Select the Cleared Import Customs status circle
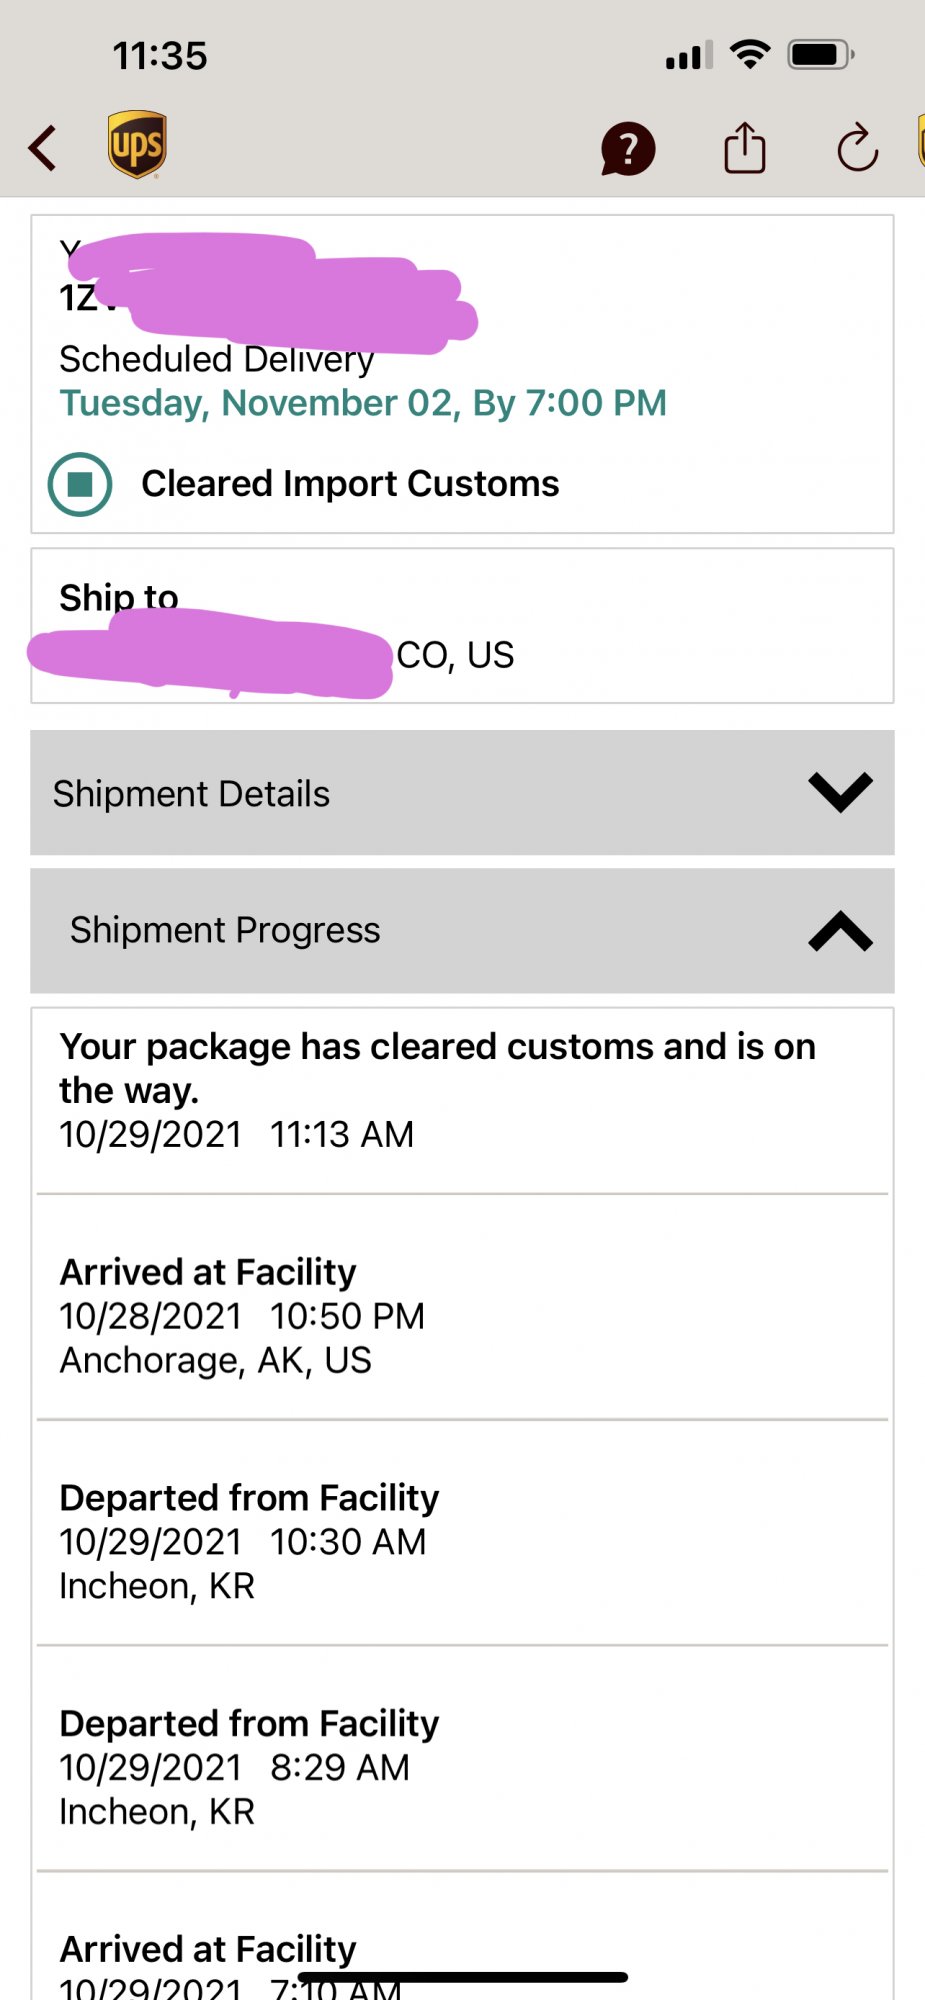Image resolution: width=925 pixels, height=2000 pixels. click(80, 484)
